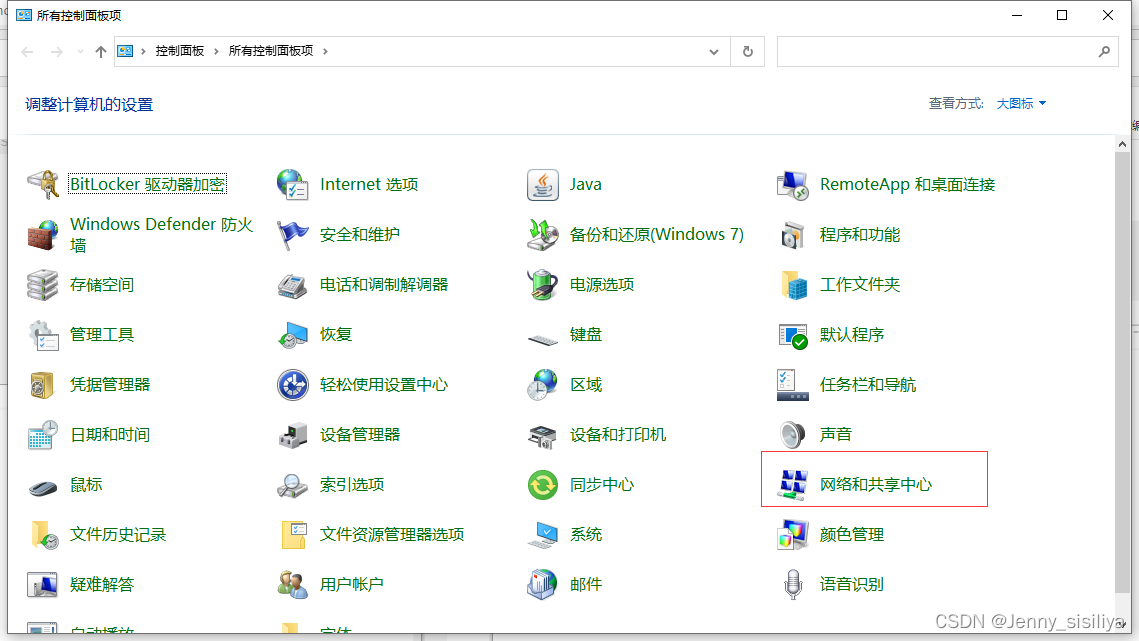
Task: Open the Internet 选项 globe icon
Action: (293, 185)
